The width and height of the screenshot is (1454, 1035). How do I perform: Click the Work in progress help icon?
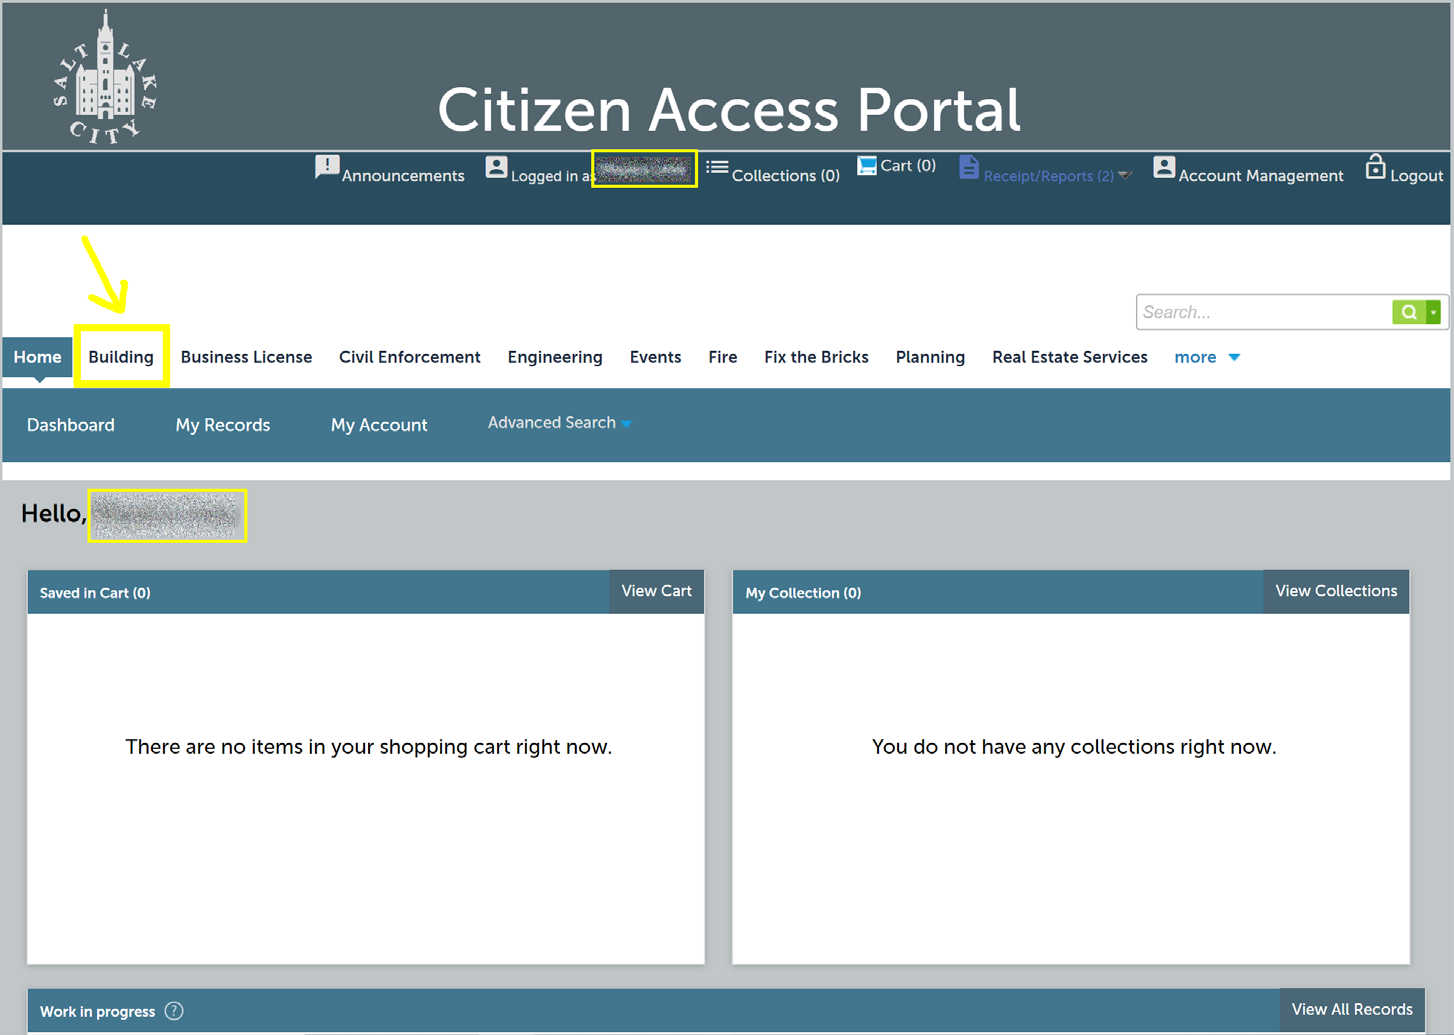(x=174, y=1011)
